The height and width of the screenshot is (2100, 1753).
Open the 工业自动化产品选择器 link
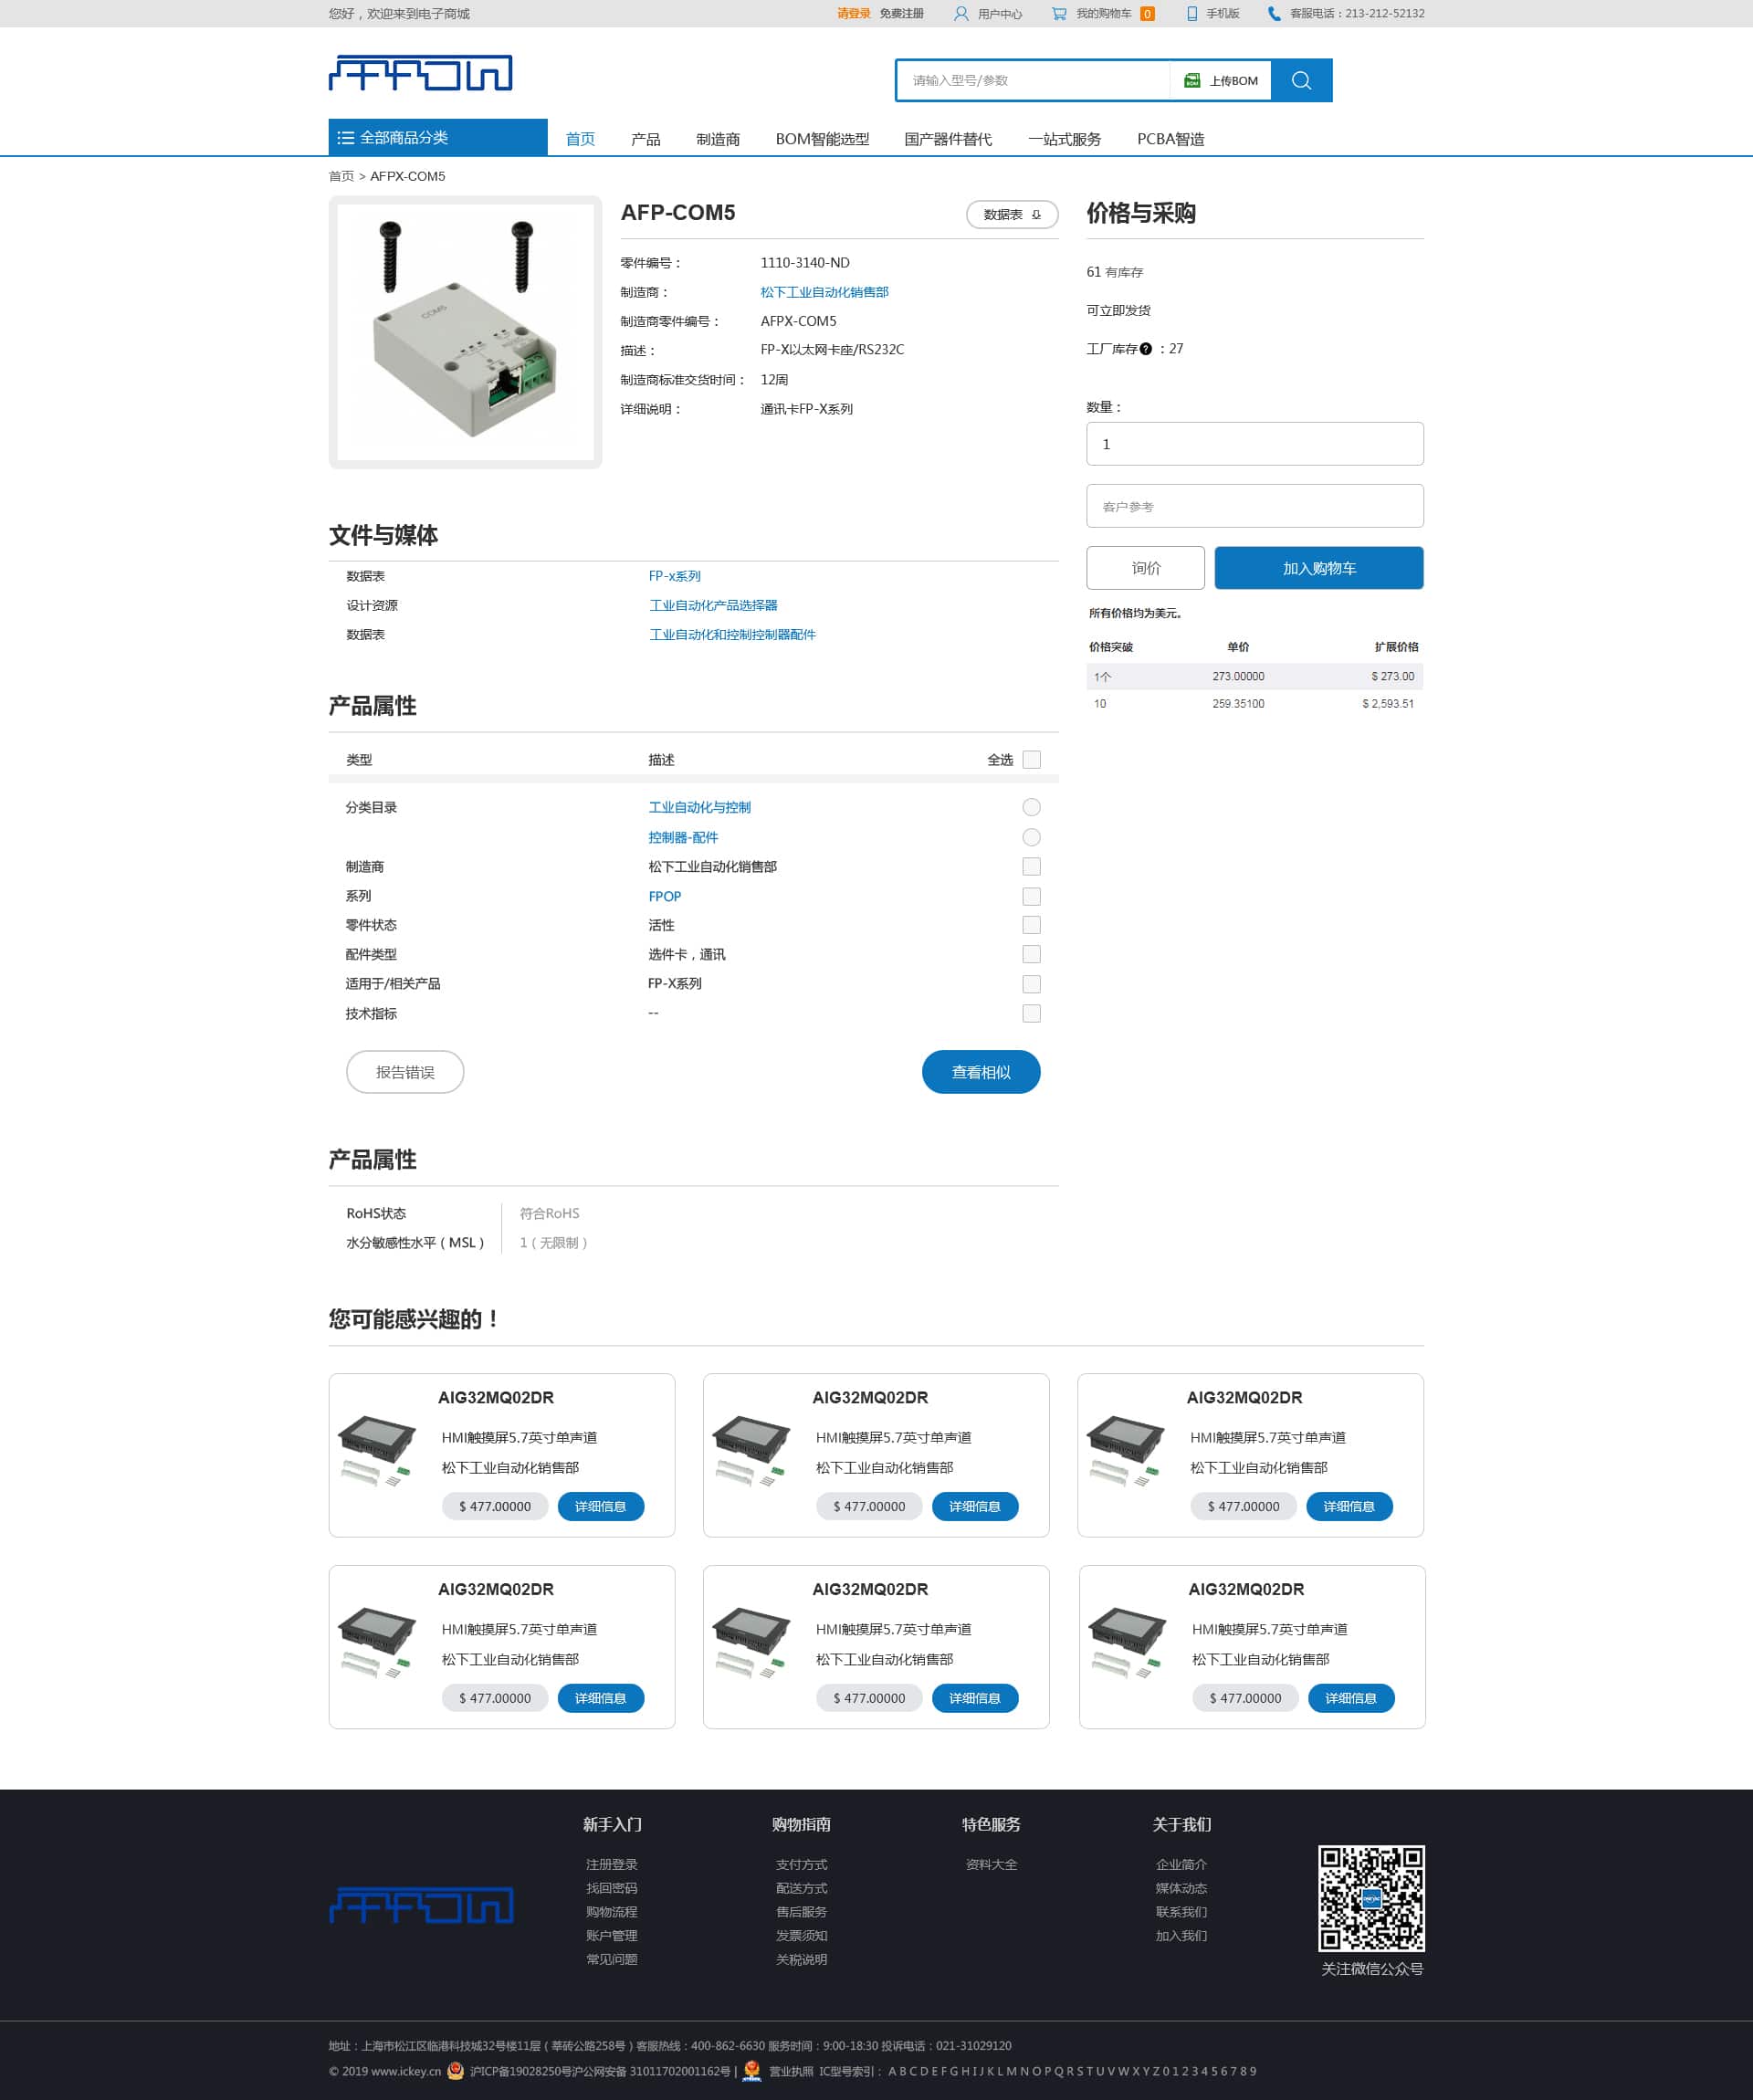pyautogui.click(x=712, y=606)
